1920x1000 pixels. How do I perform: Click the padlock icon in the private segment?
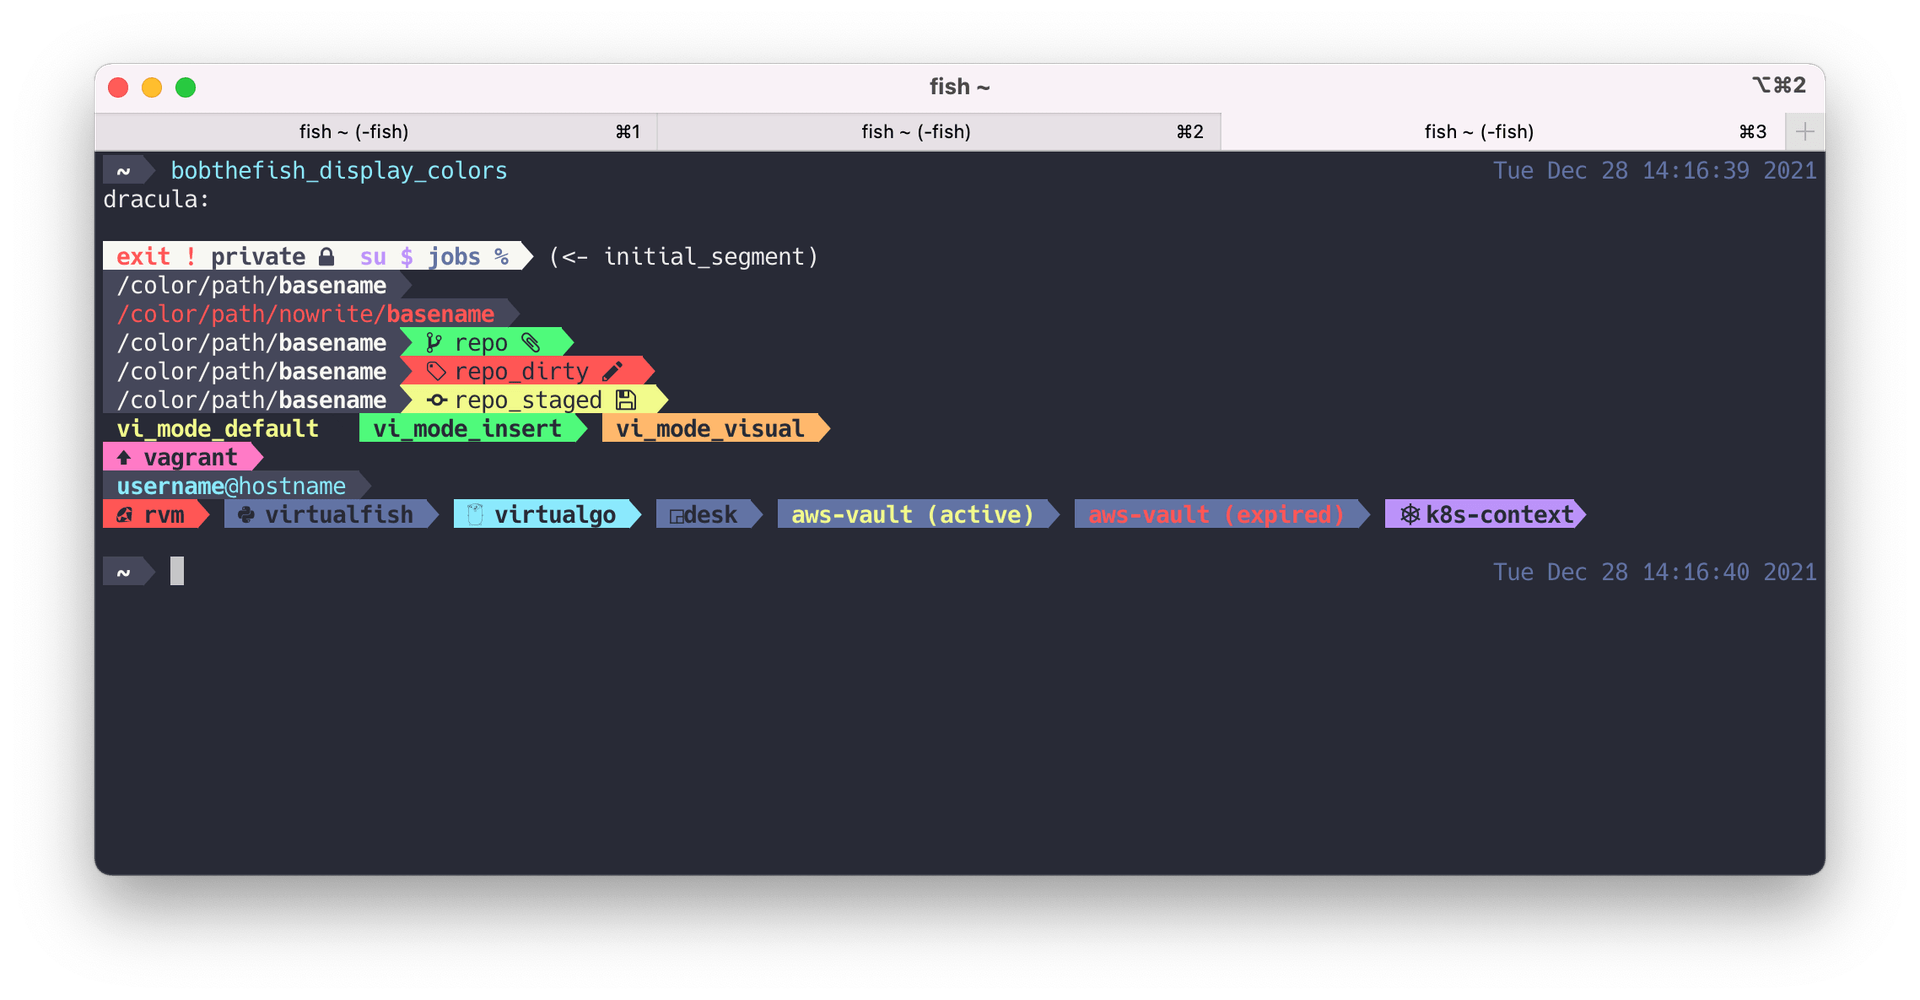[x=325, y=256]
